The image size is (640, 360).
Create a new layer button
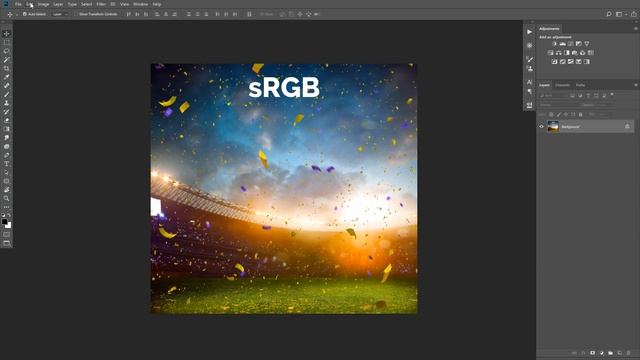(620, 353)
